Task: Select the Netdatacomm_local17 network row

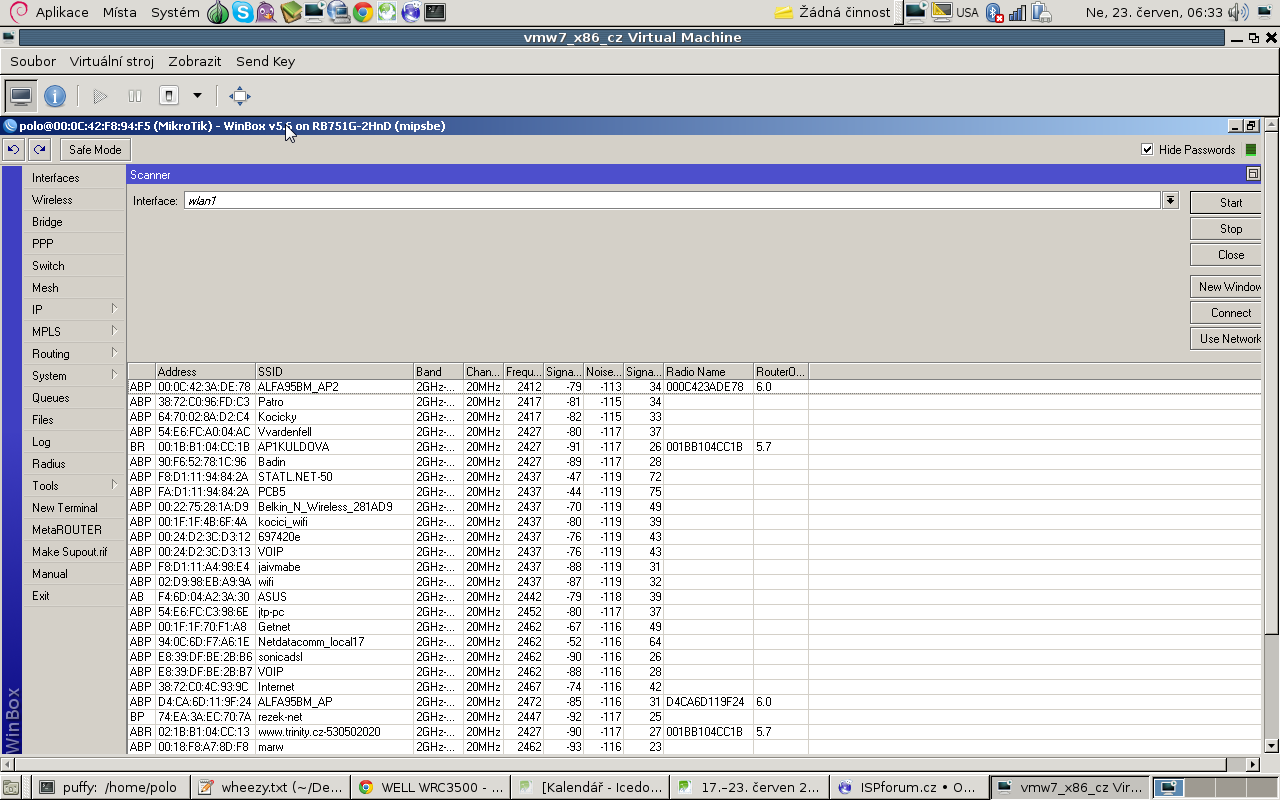Action: tap(694, 642)
